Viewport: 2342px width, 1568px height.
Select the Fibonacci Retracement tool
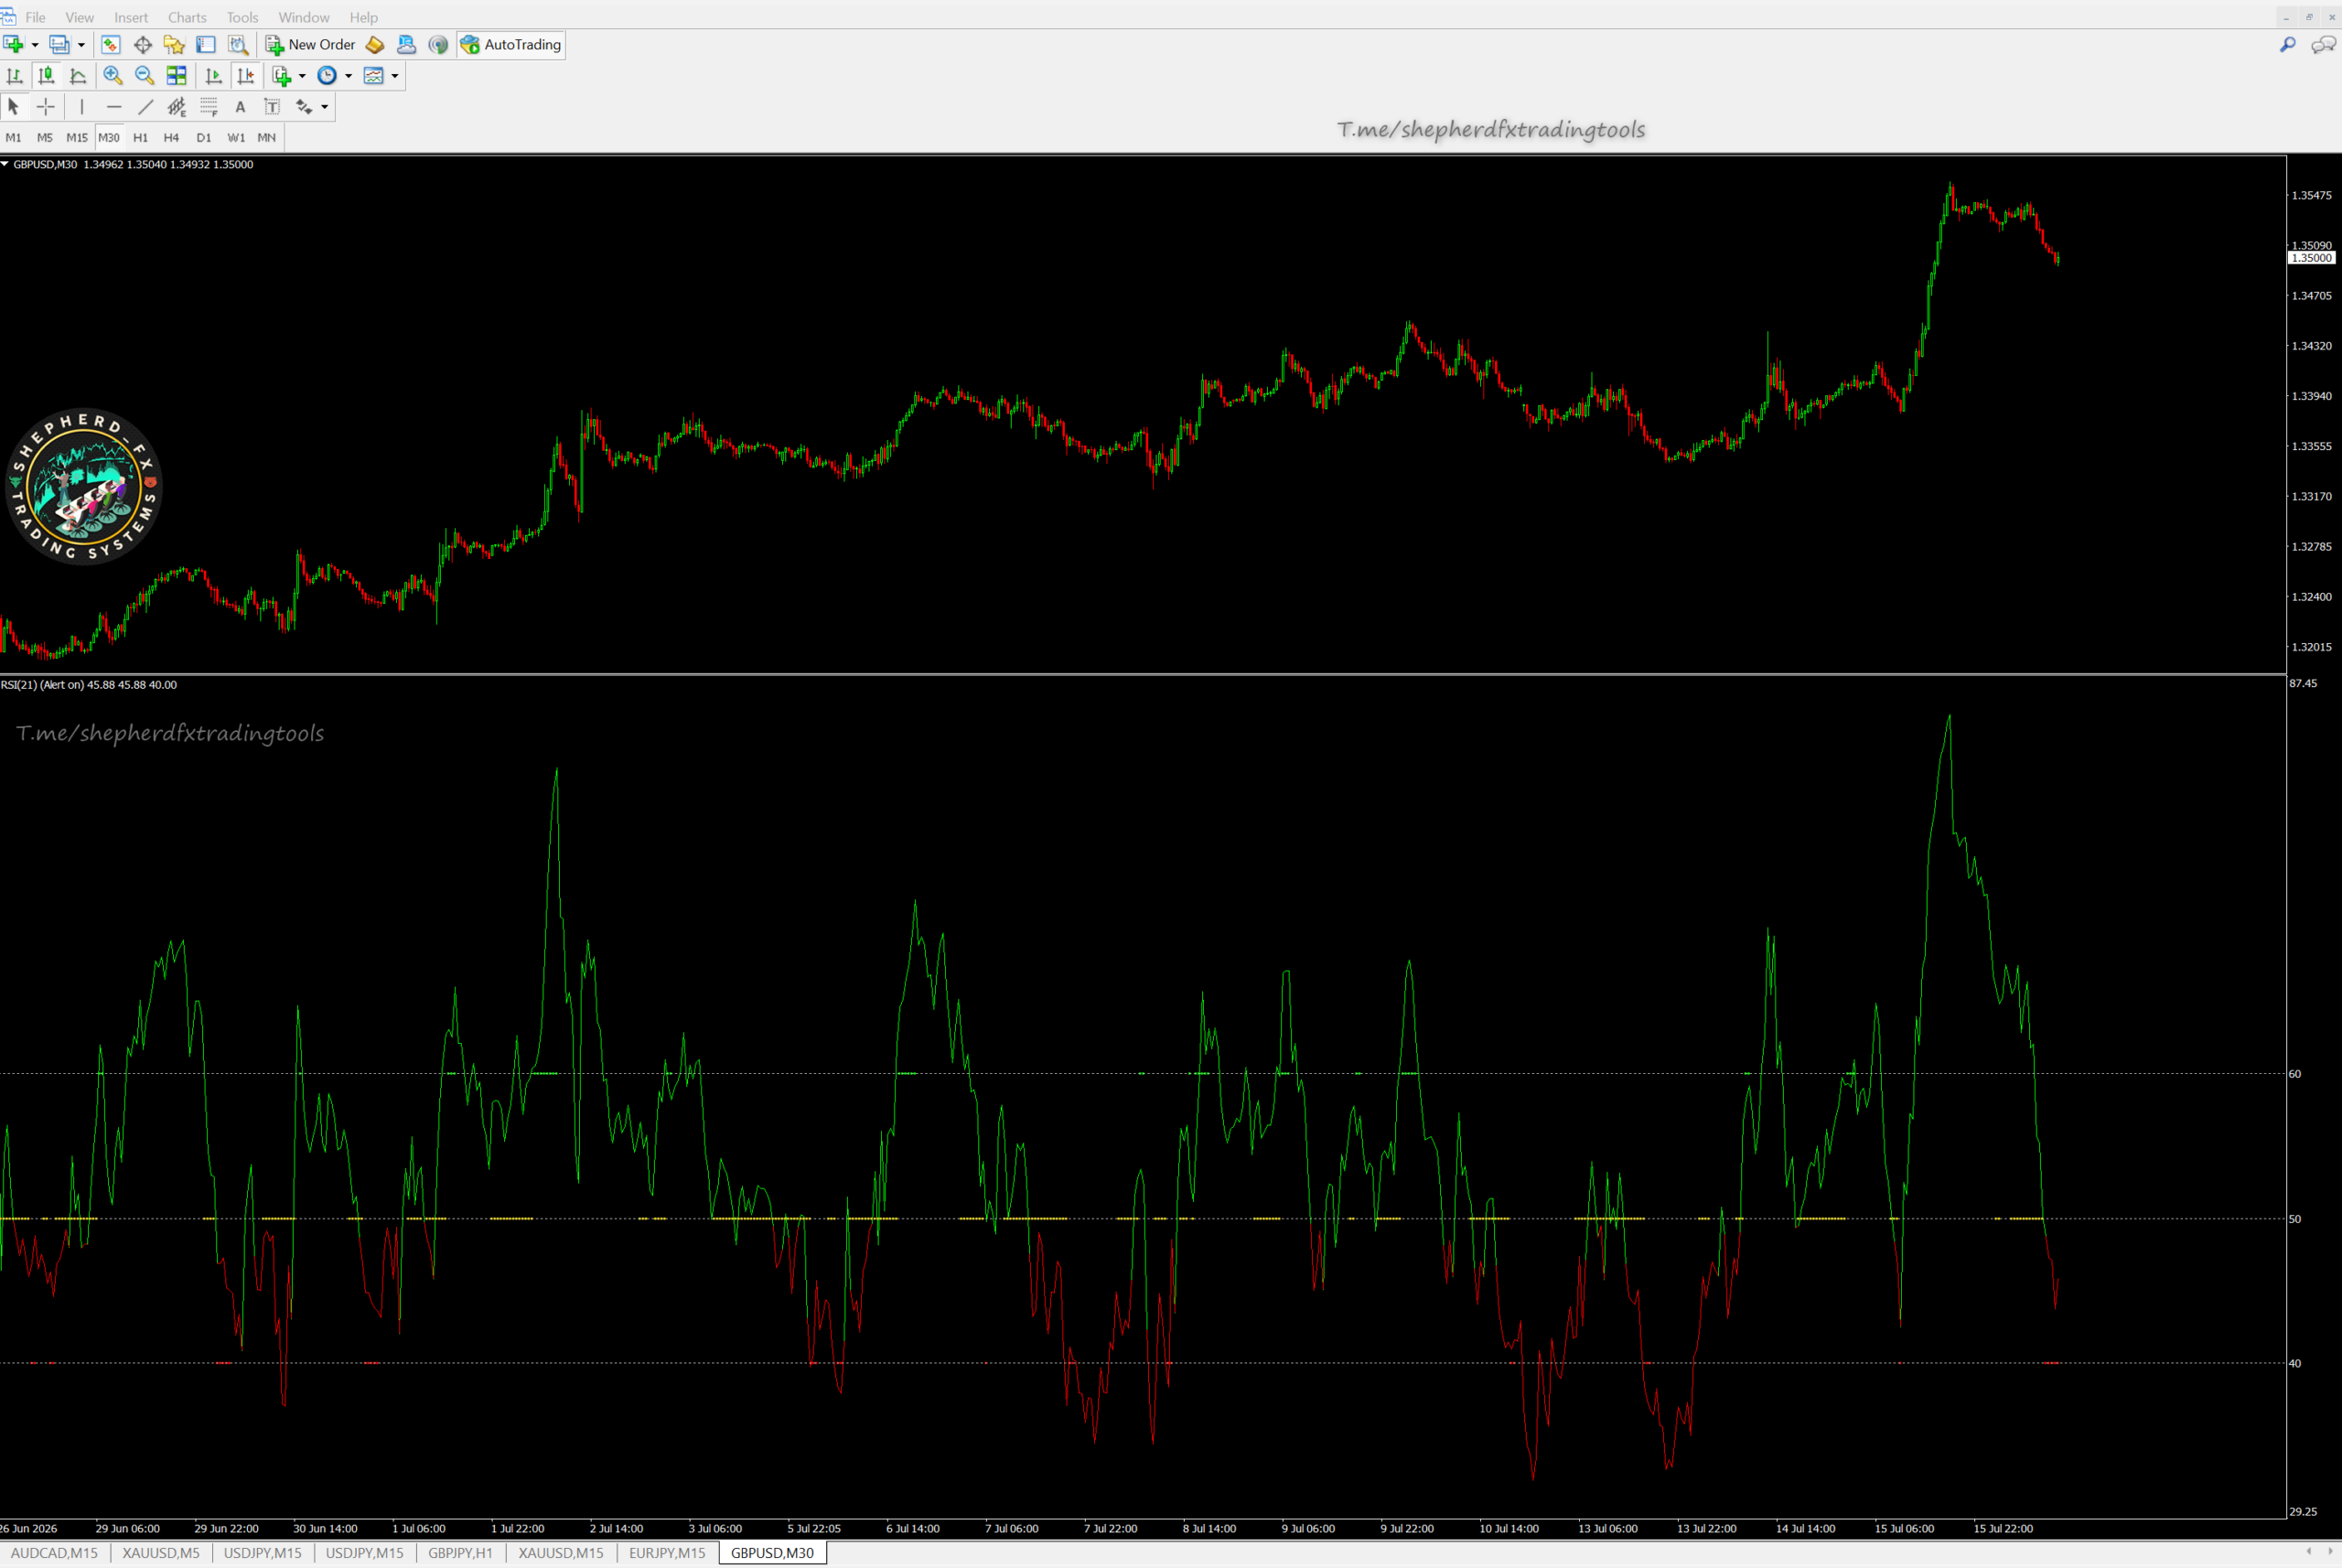coord(209,107)
